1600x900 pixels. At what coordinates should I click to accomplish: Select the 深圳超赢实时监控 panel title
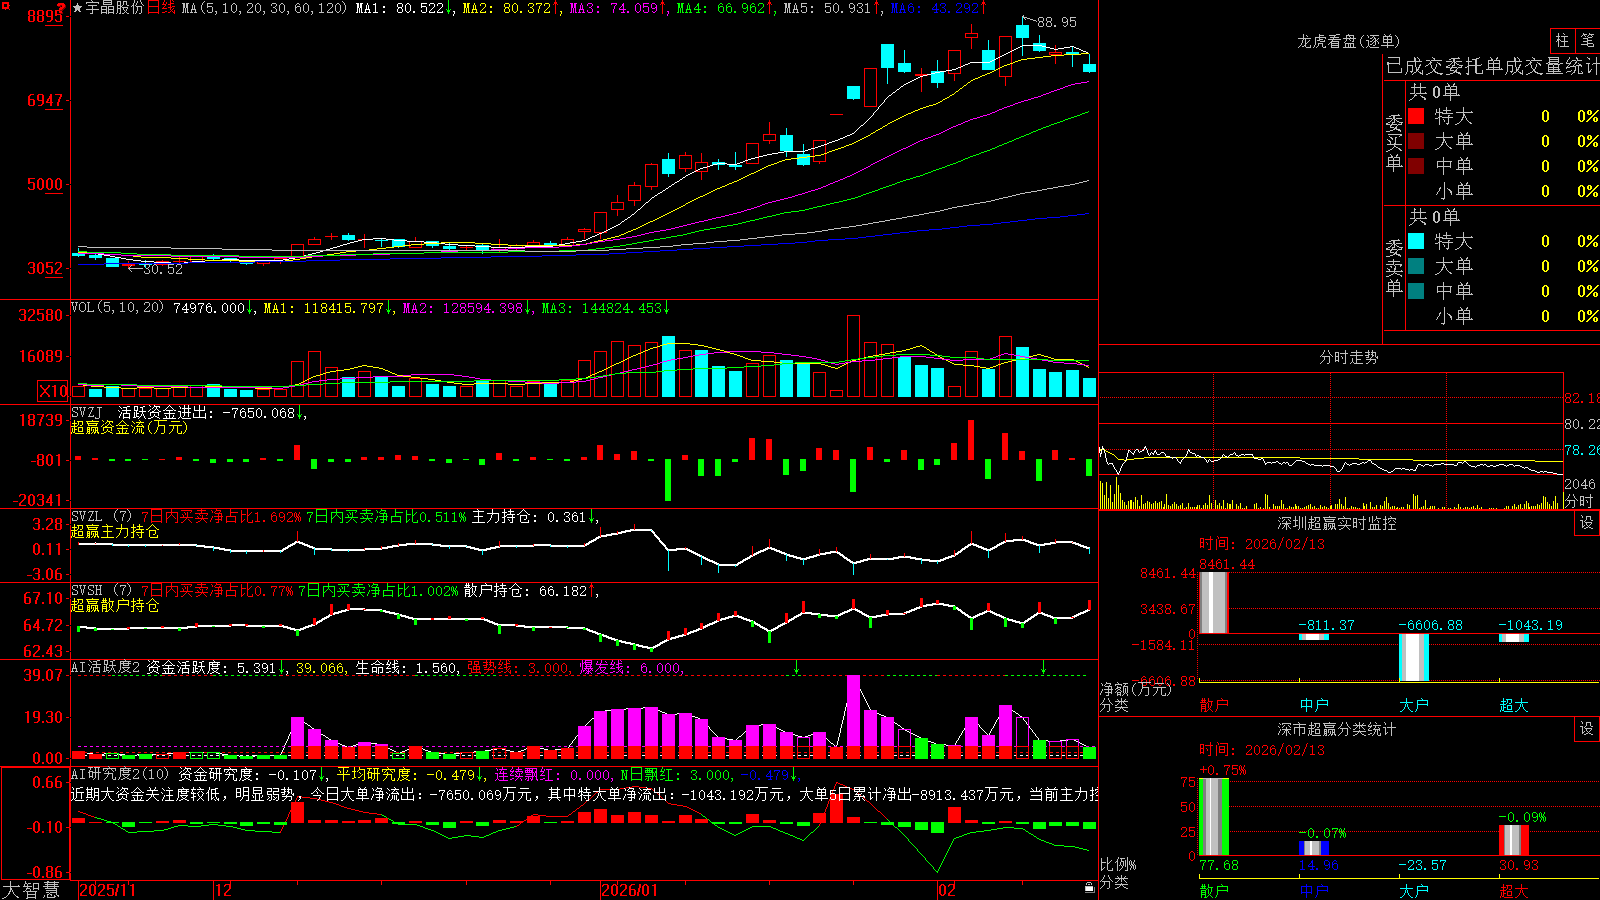1337,523
